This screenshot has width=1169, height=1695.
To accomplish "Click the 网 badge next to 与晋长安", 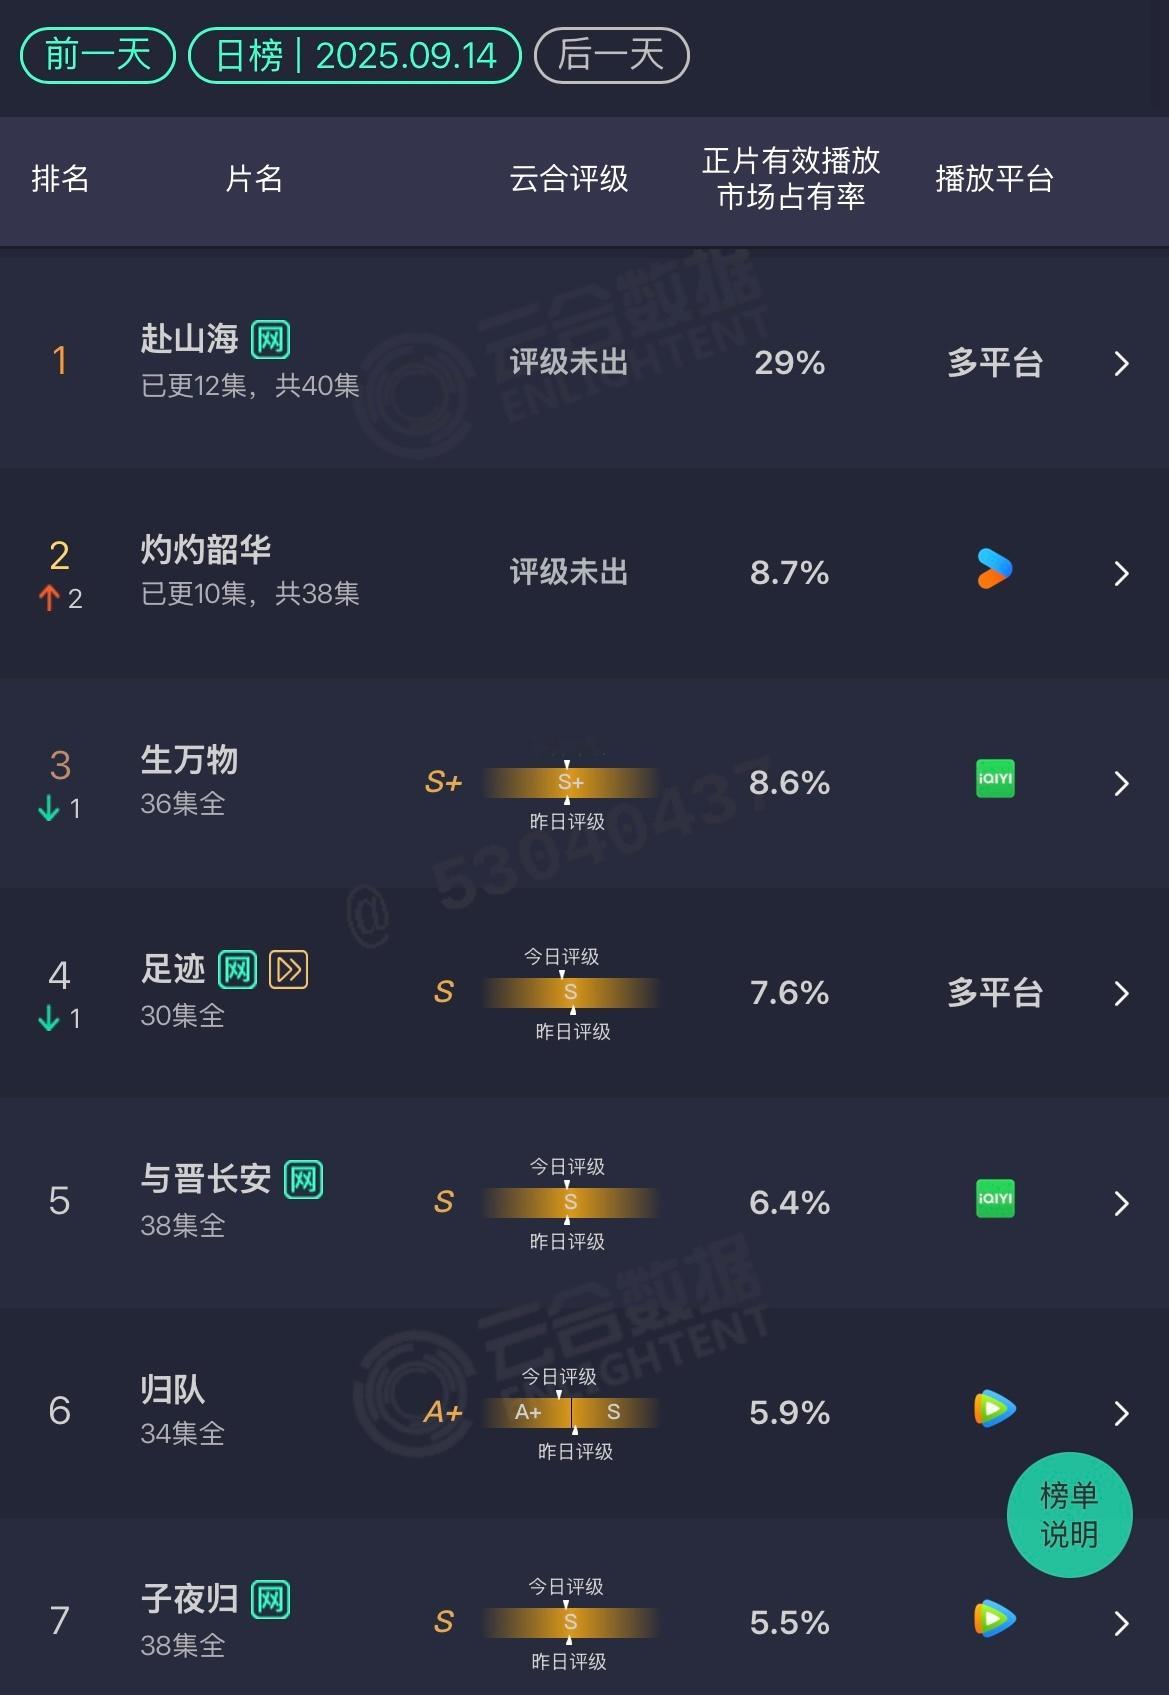I will click(x=303, y=1180).
